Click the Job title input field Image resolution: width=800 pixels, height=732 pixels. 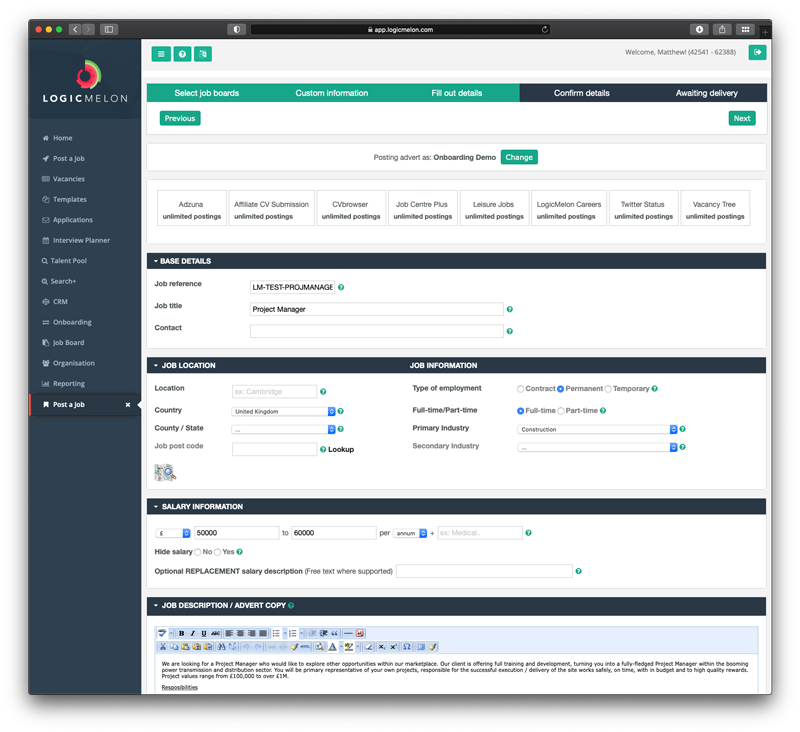point(377,309)
